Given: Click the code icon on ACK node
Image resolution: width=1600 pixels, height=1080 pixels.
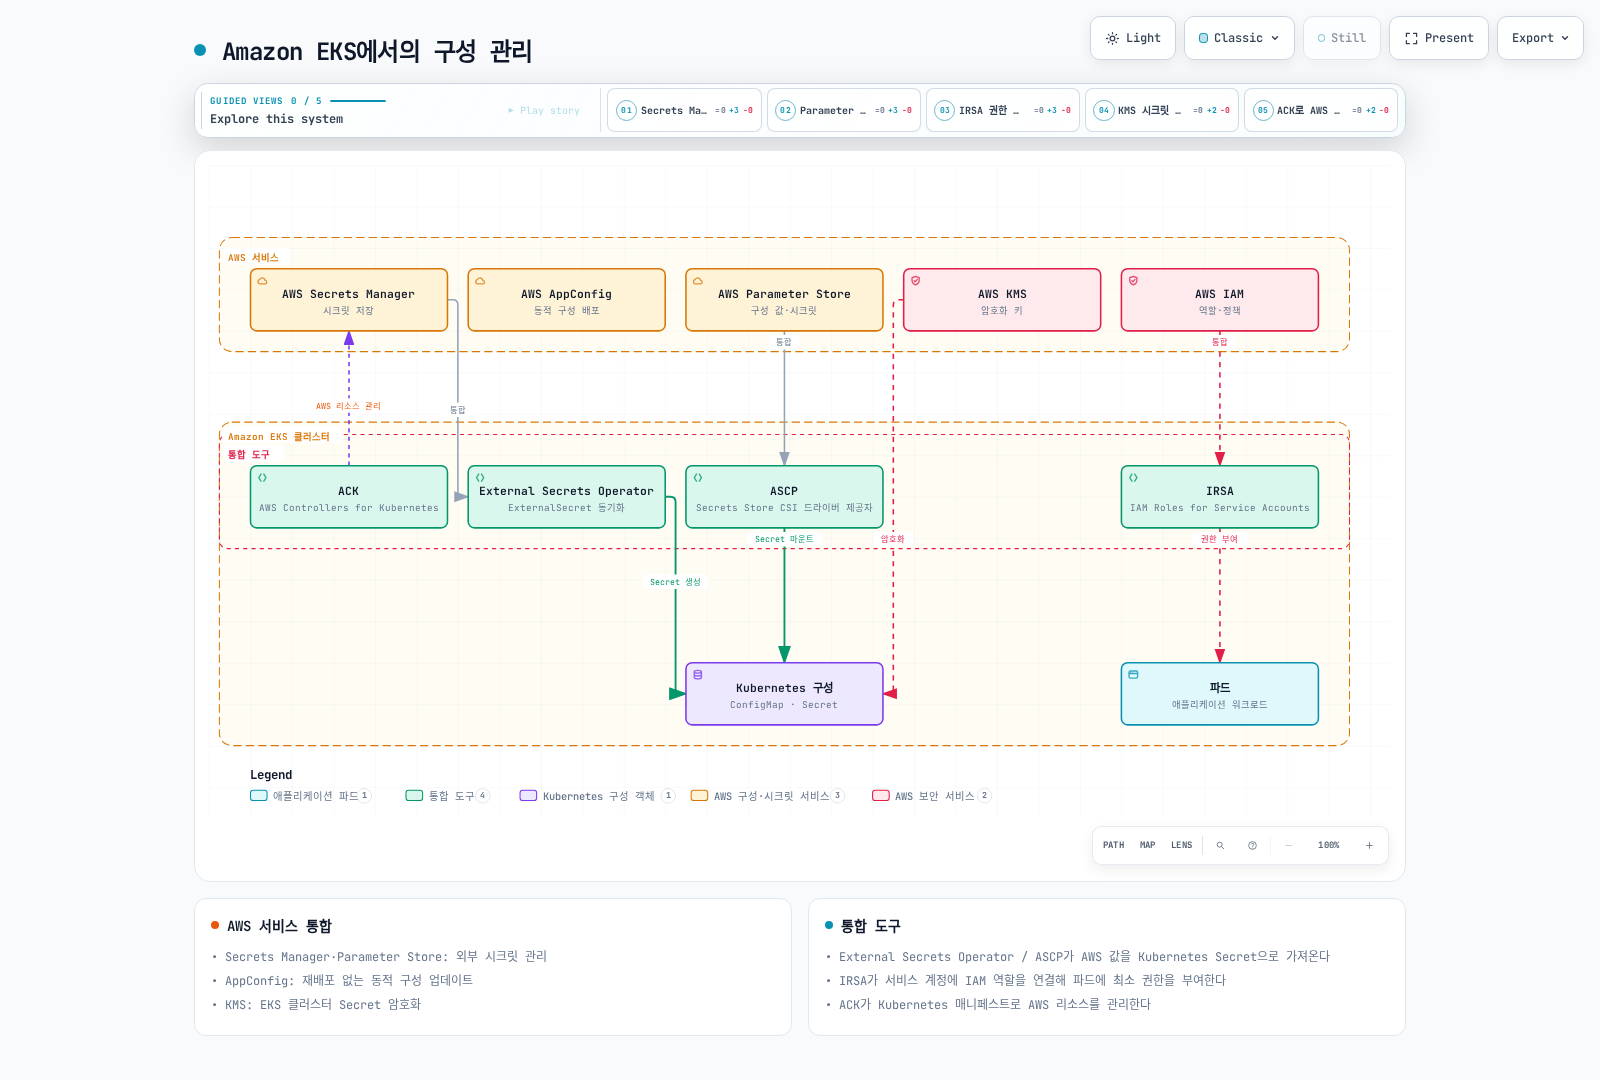Looking at the screenshot, I should pos(263,478).
